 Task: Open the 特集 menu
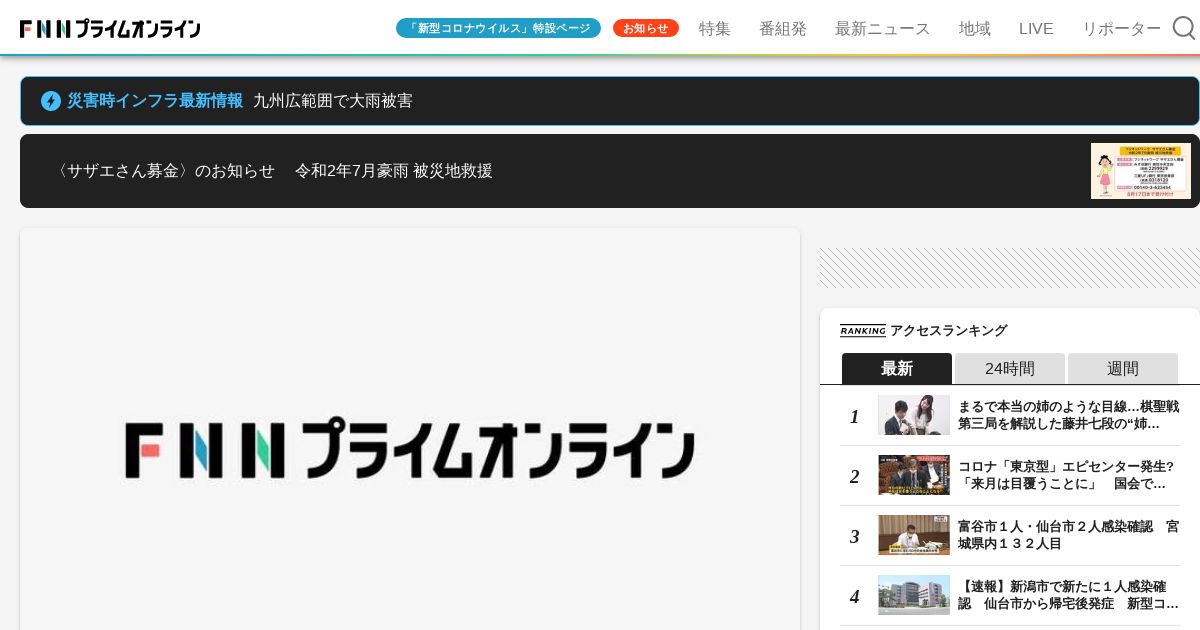[x=715, y=29]
